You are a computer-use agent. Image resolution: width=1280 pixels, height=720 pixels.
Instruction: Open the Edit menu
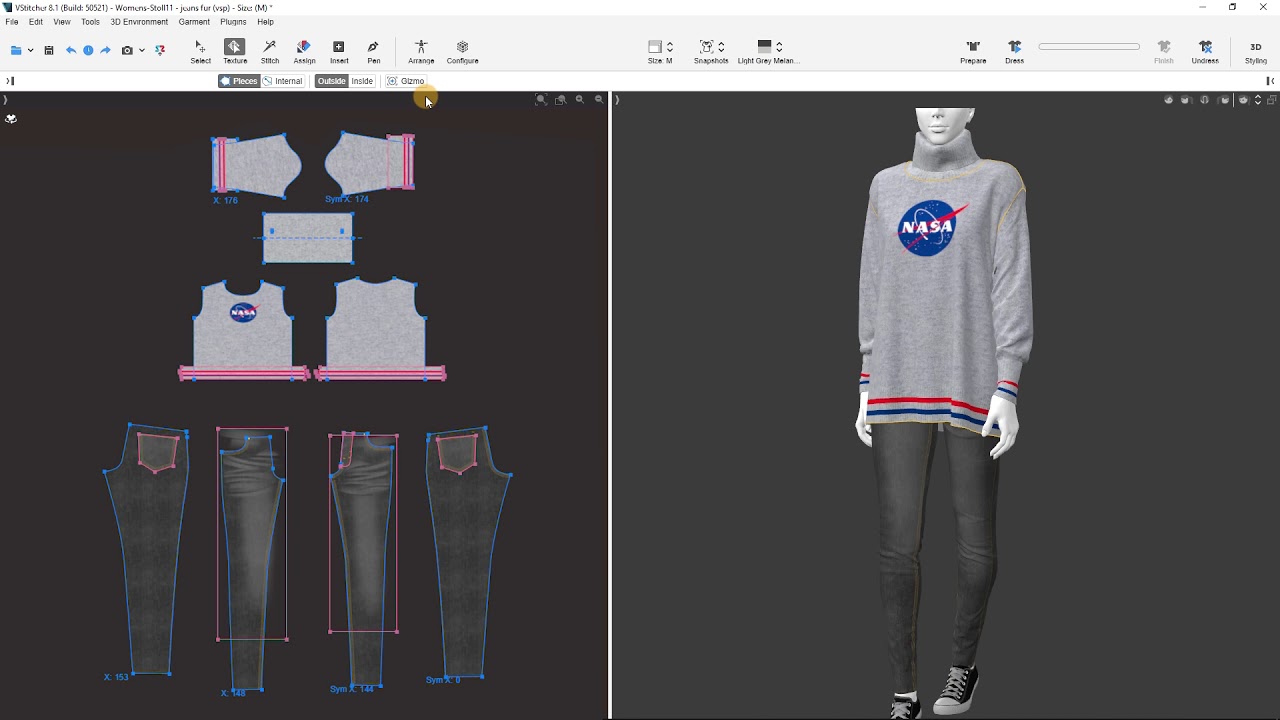[x=36, y=22]
